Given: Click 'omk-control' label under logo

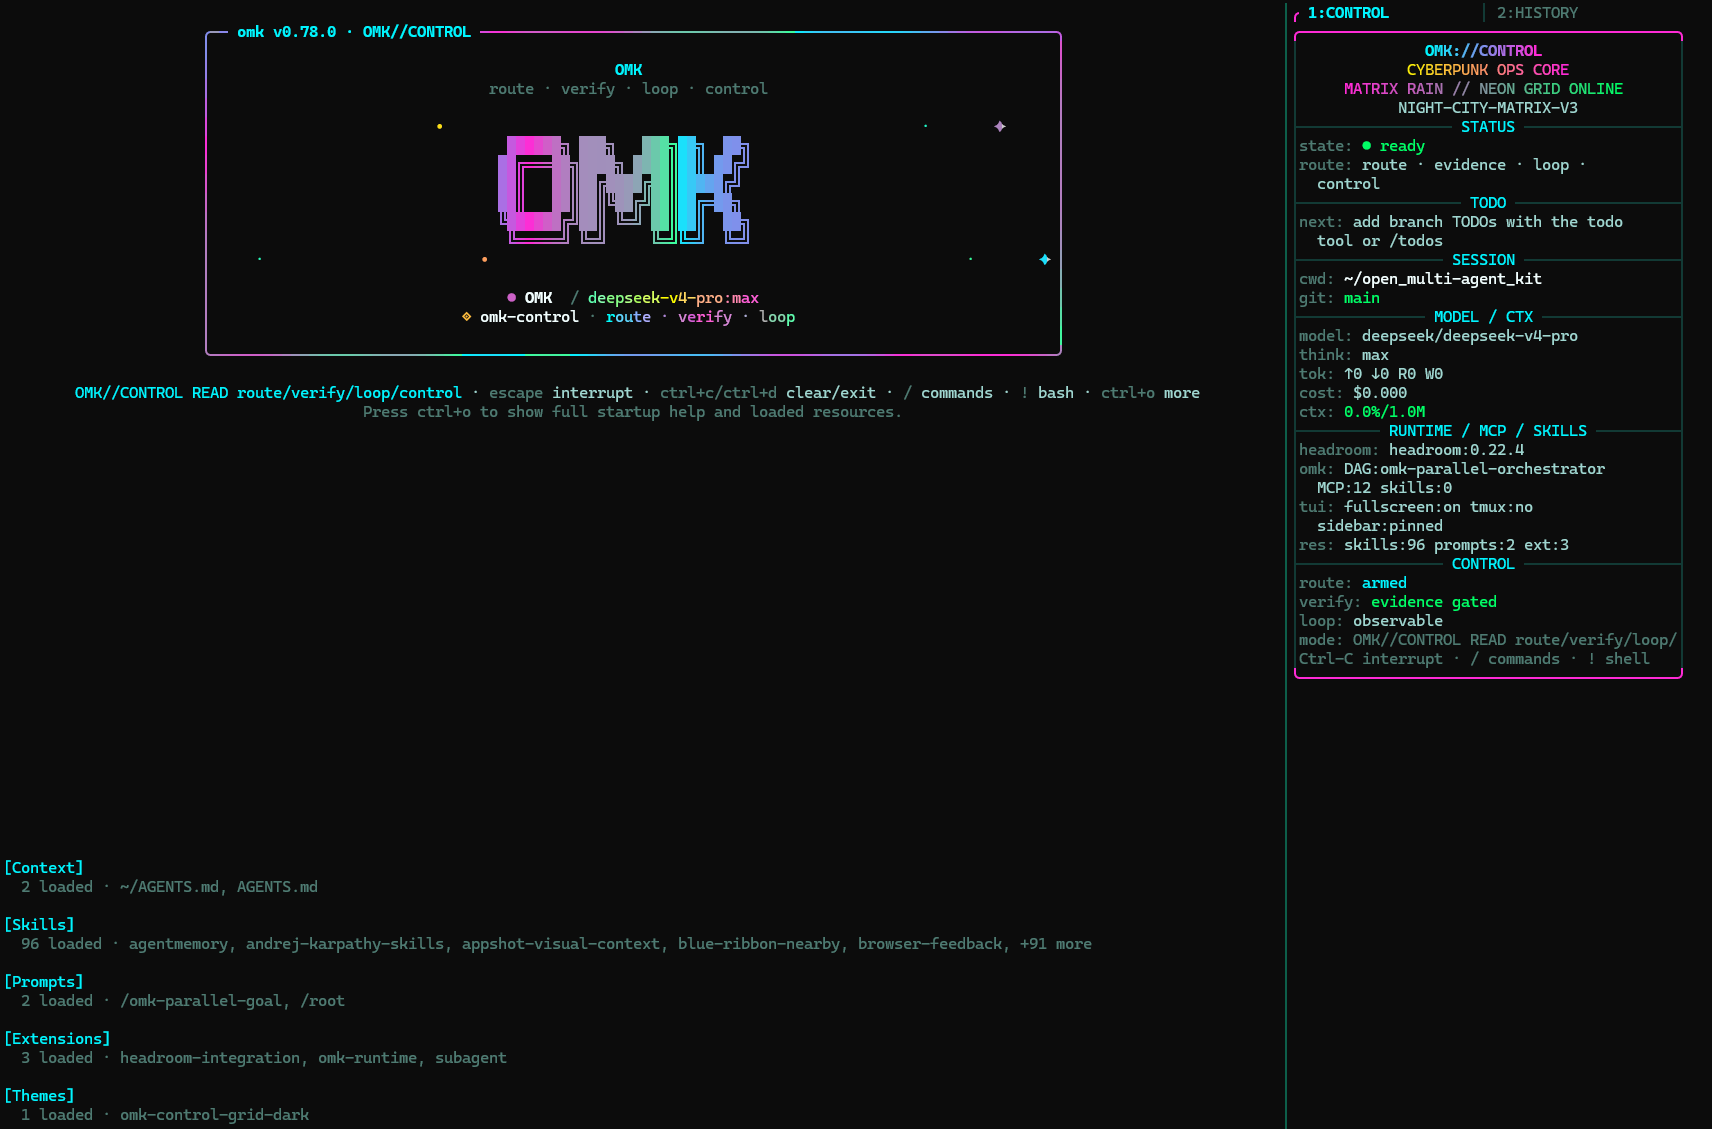Looking at the screenshot, I should pos(529,317).
